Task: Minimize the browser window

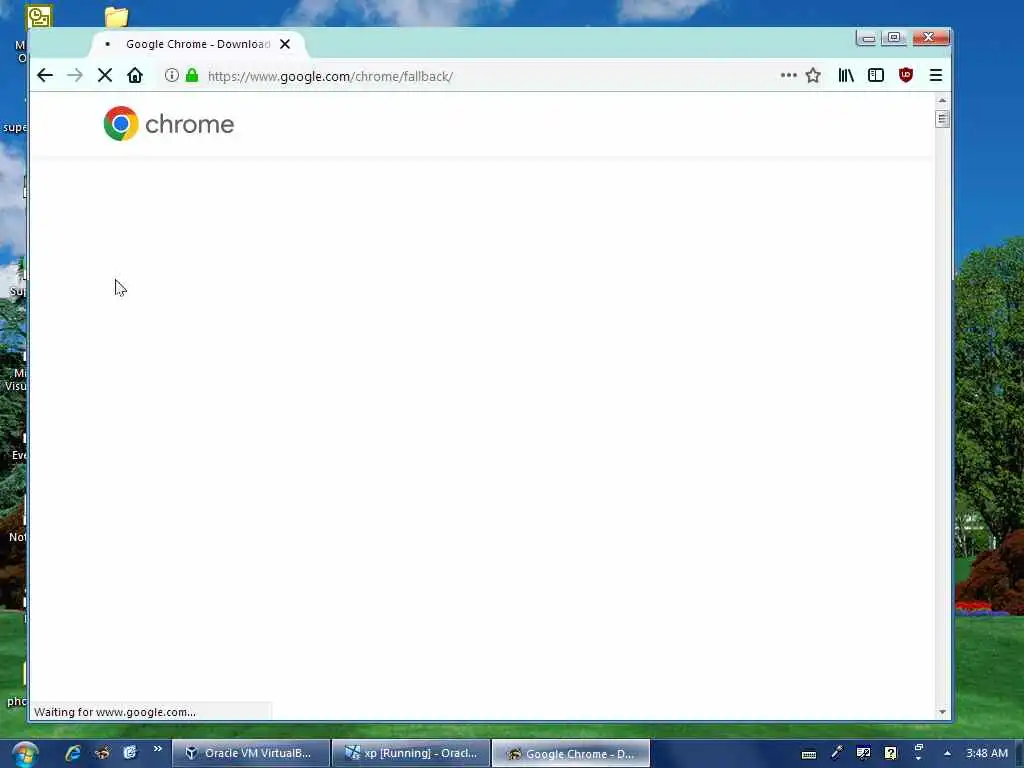Action: [x=868, y=38]
